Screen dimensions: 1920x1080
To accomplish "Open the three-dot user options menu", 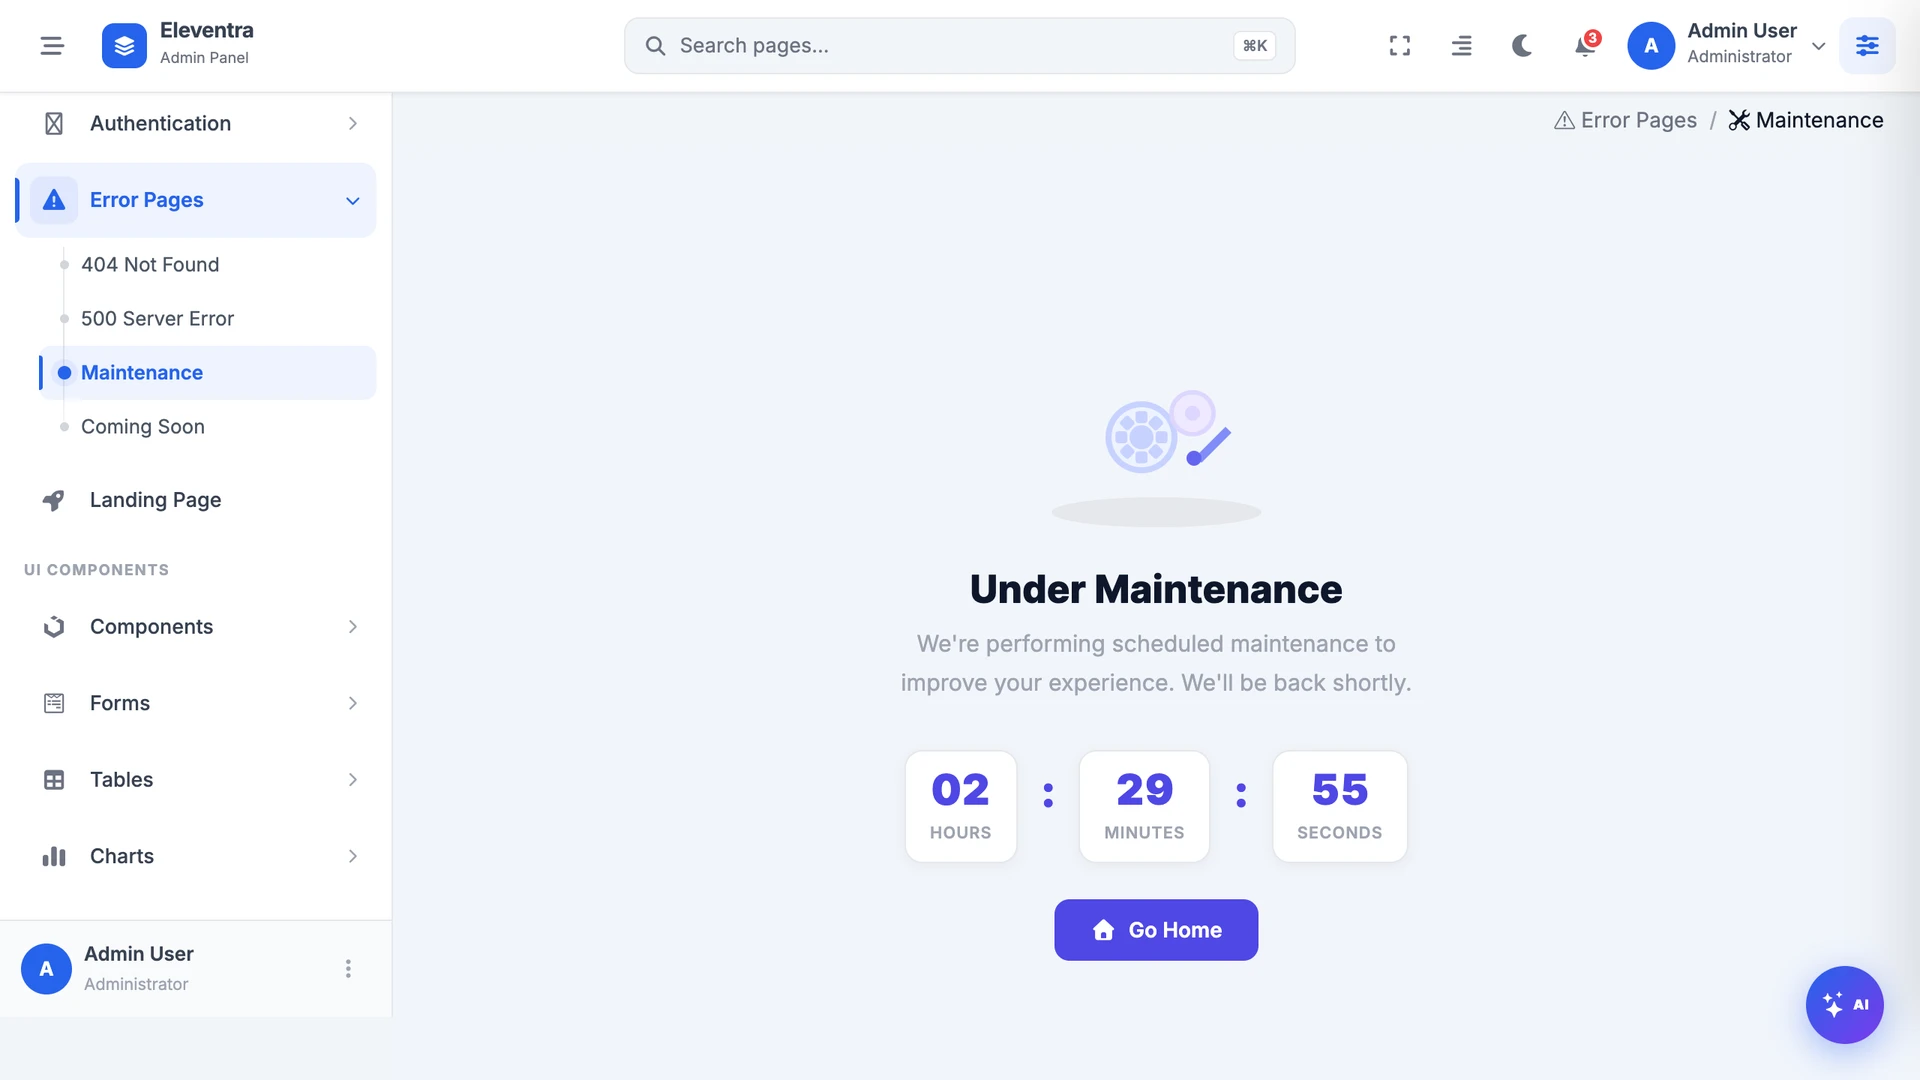I will tap(348, 969).
